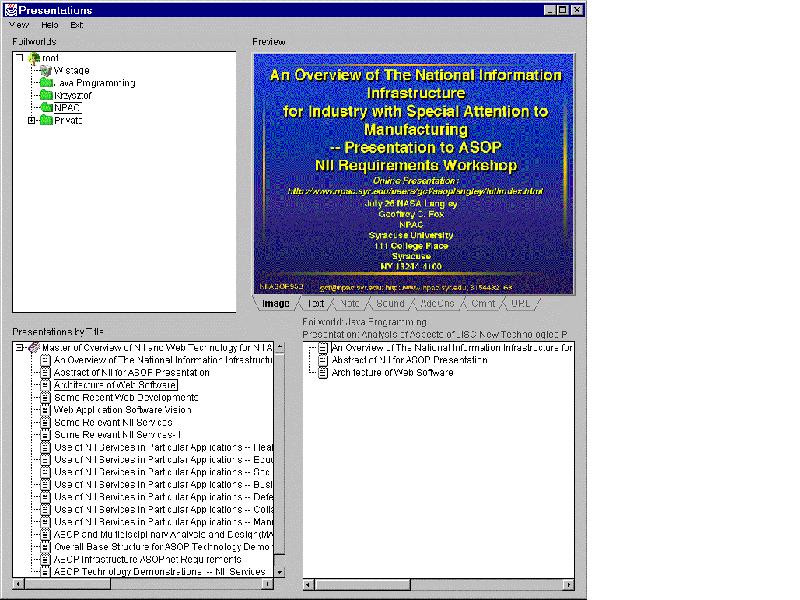
Task: Collapse the root node in Foilworlds tree
Action: [20, 58]
